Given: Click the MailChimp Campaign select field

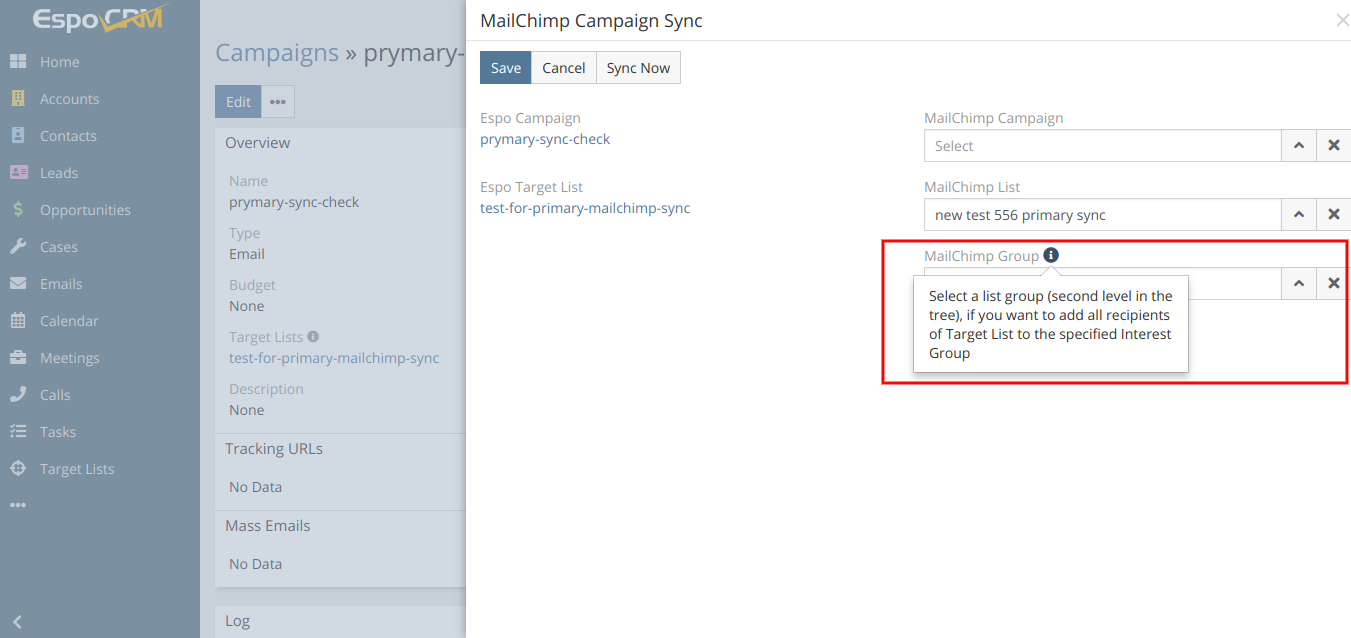Looking at the screenshot, I should (1102, 146).
